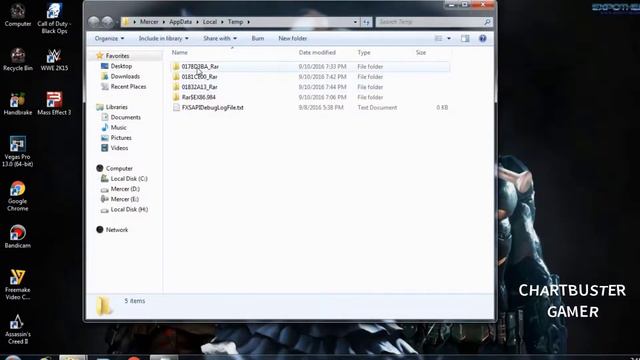The height and width of the screenshot is (360, 640).
Task: Select the Handbrake desktop icon
Action: pos(18,104)
